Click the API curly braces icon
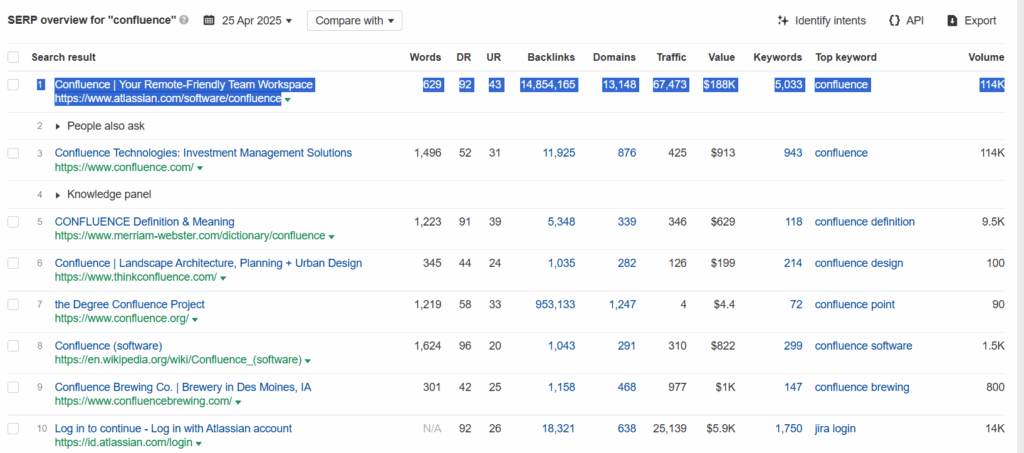1024x453 pixels. click(895, 21)
